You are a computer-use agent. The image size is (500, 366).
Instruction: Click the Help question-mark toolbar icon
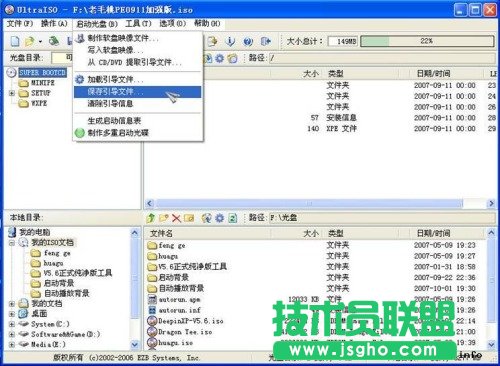[248, 41]
